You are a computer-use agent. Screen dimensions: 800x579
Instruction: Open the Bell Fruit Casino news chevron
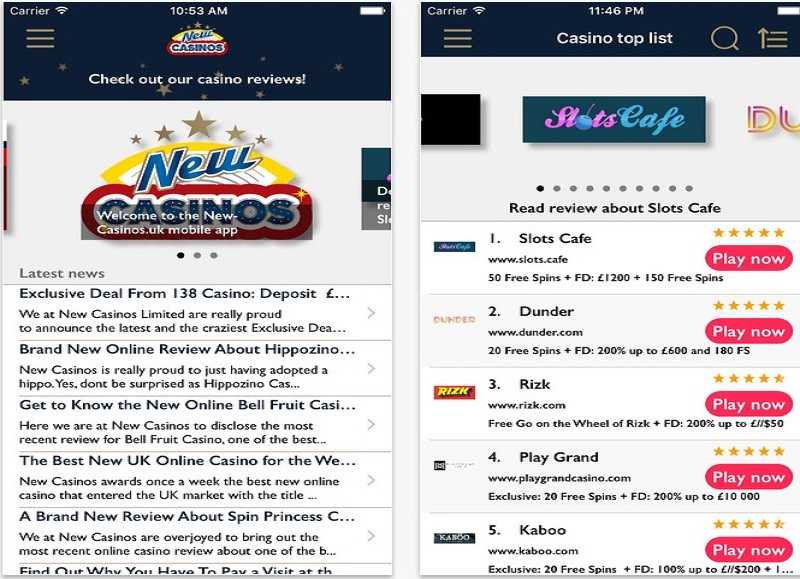(371, 424)
